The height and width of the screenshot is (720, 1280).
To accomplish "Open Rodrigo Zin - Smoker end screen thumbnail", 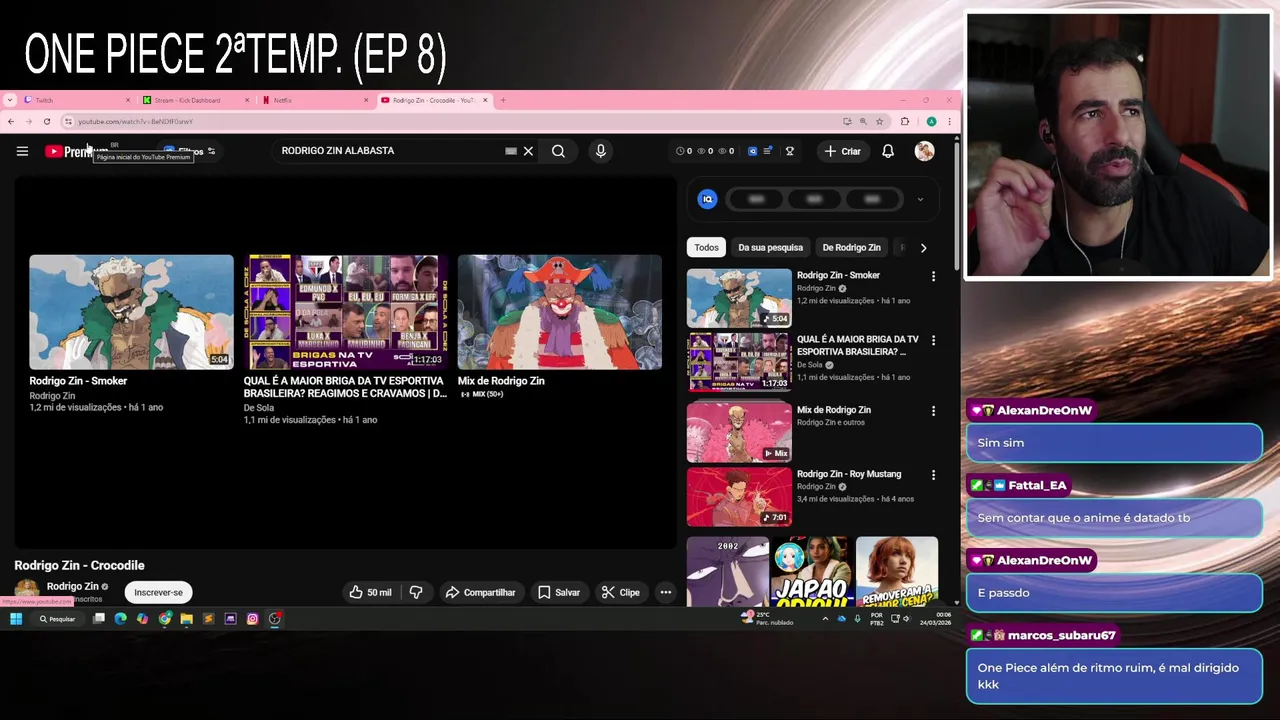I will [x=131, y=312].
